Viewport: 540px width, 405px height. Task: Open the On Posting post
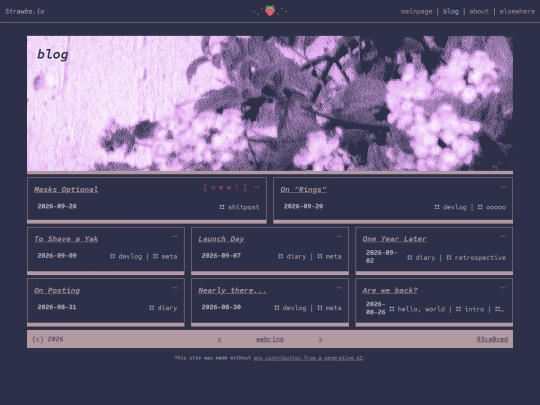[57, 290]
